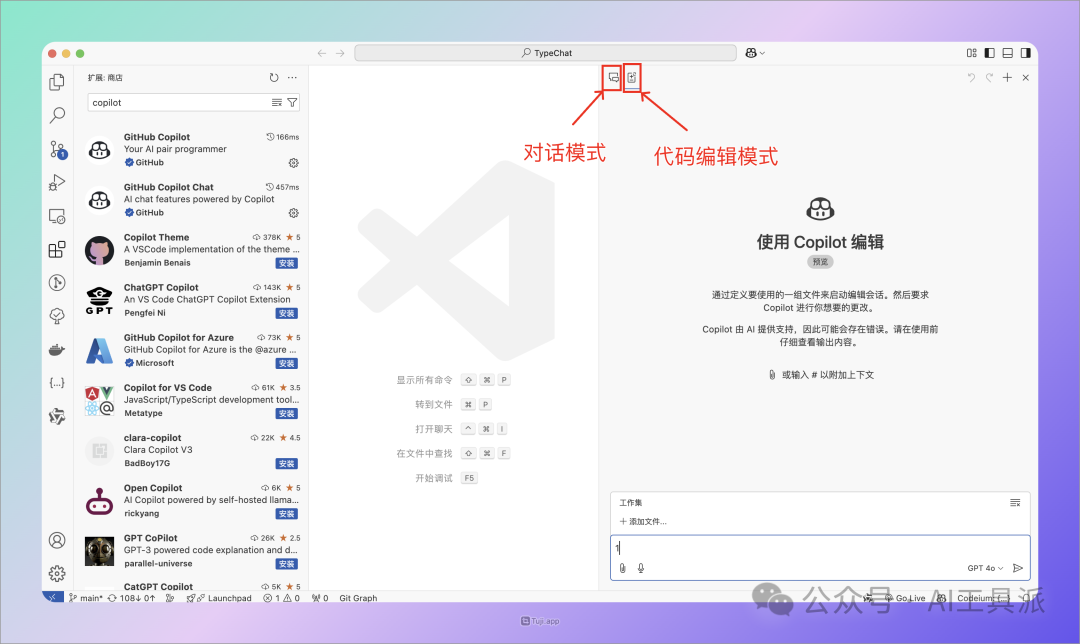1080x644 pixels.
Task: Install the Copilot Theme extension
Action: 287,263
